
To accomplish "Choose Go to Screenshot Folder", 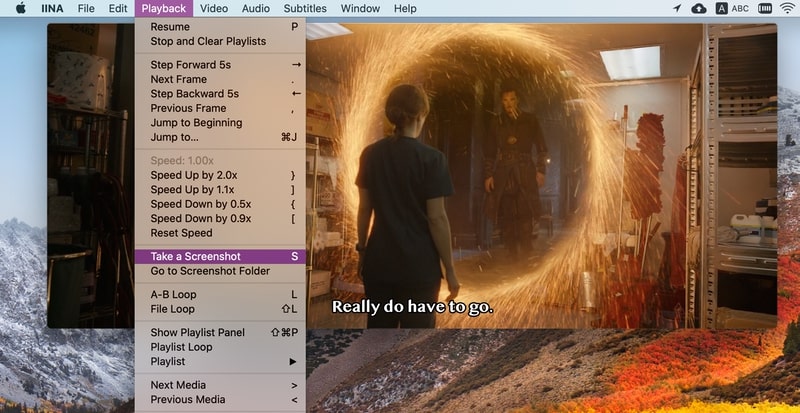I will click(x=220, y=271).
